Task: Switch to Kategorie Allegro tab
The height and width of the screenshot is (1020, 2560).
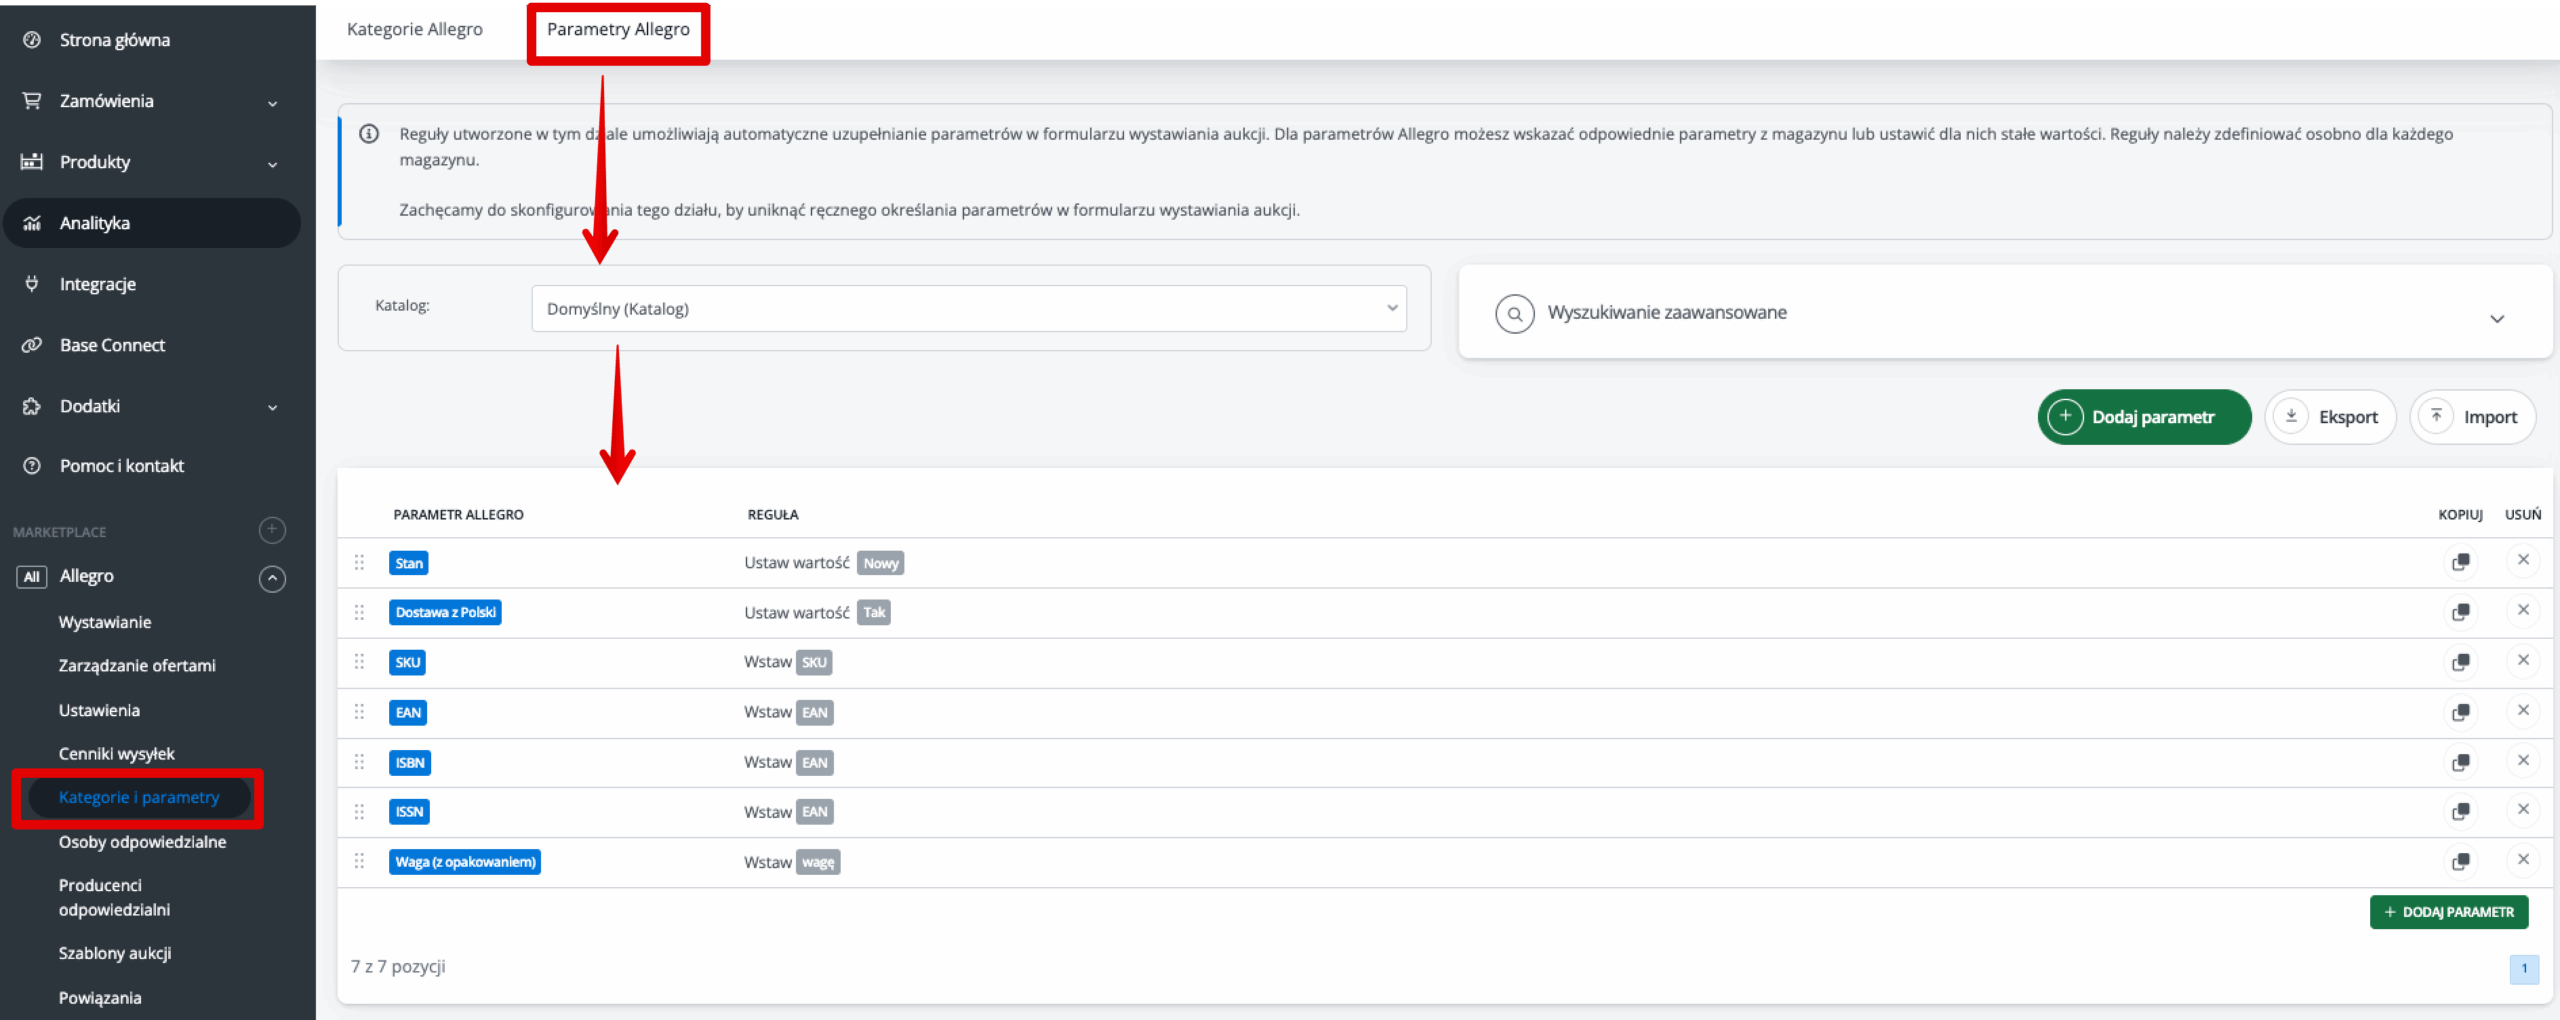Action: point(414,30)
